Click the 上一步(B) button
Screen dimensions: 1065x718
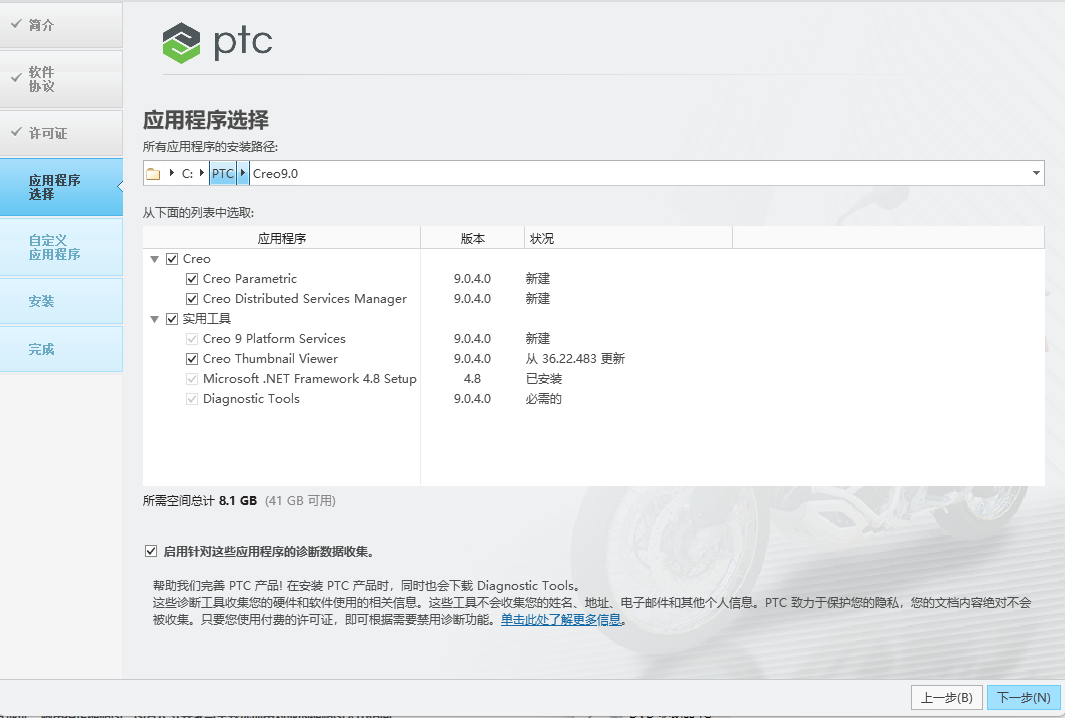[947, 698]
